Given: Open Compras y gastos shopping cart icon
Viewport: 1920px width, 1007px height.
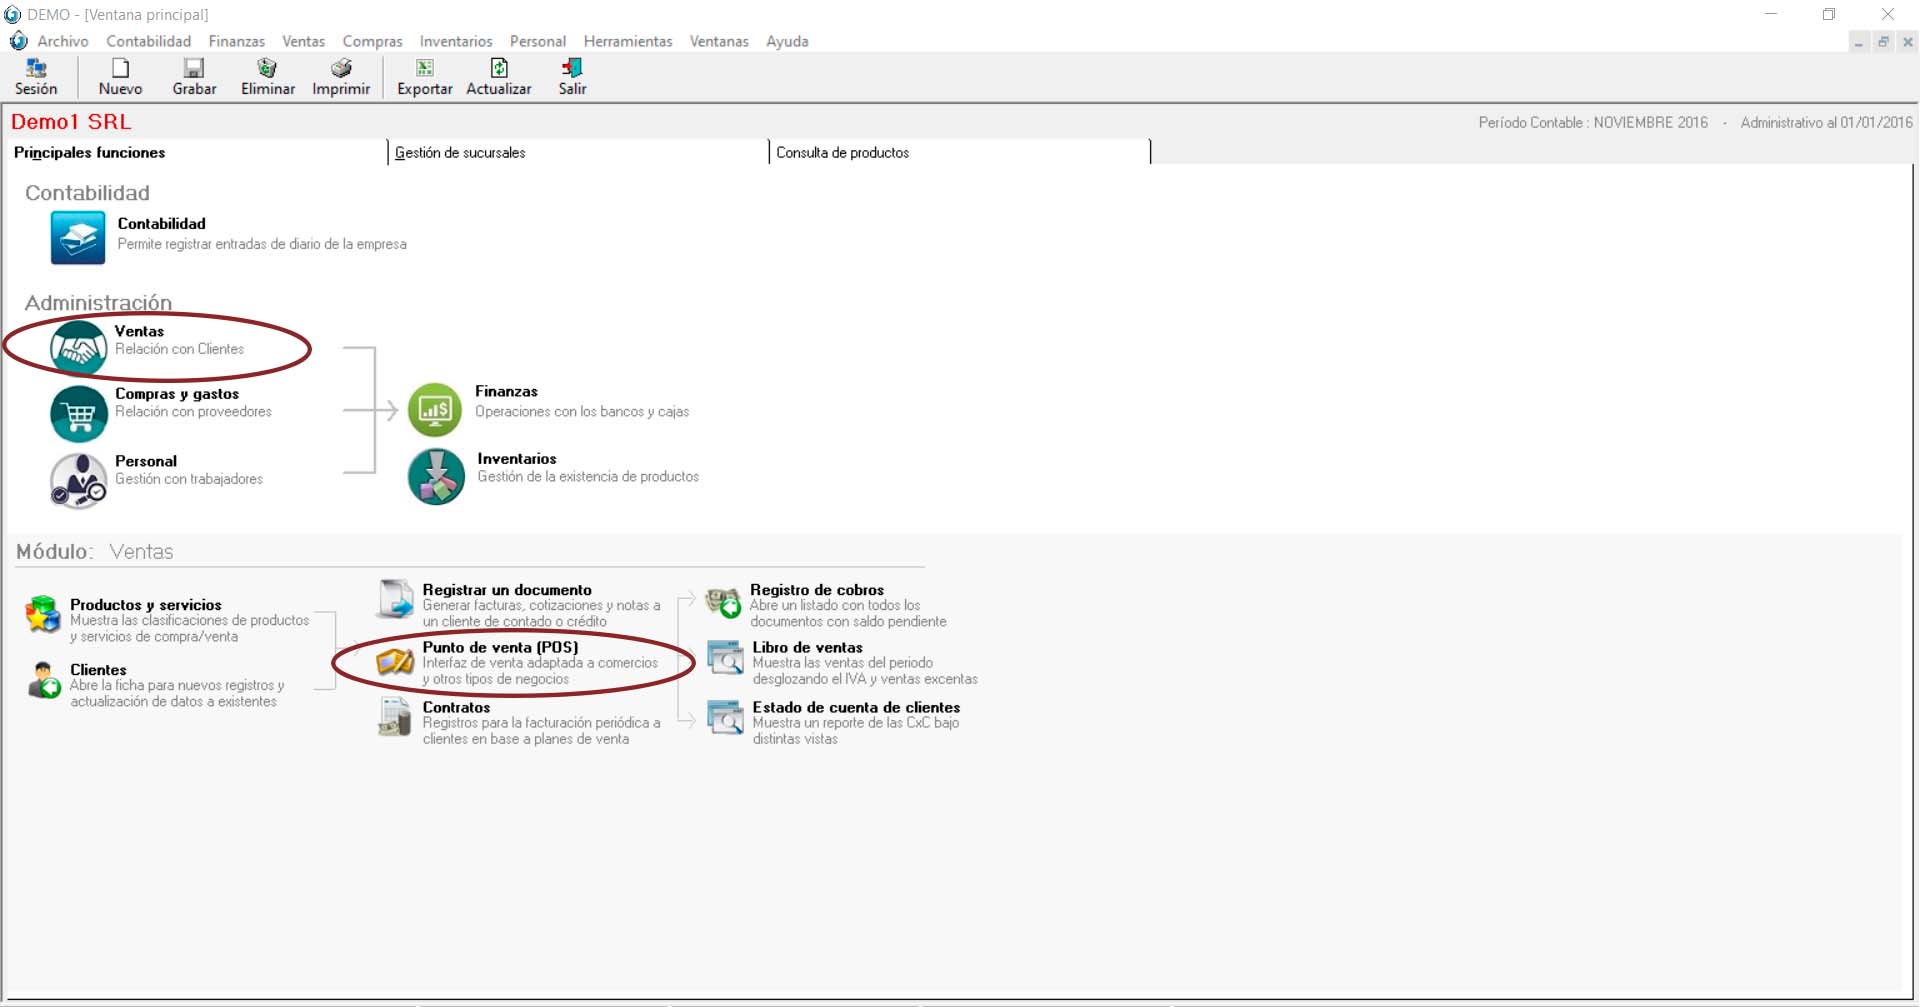Looking at the screenshot, I should (x=79, y=413).
